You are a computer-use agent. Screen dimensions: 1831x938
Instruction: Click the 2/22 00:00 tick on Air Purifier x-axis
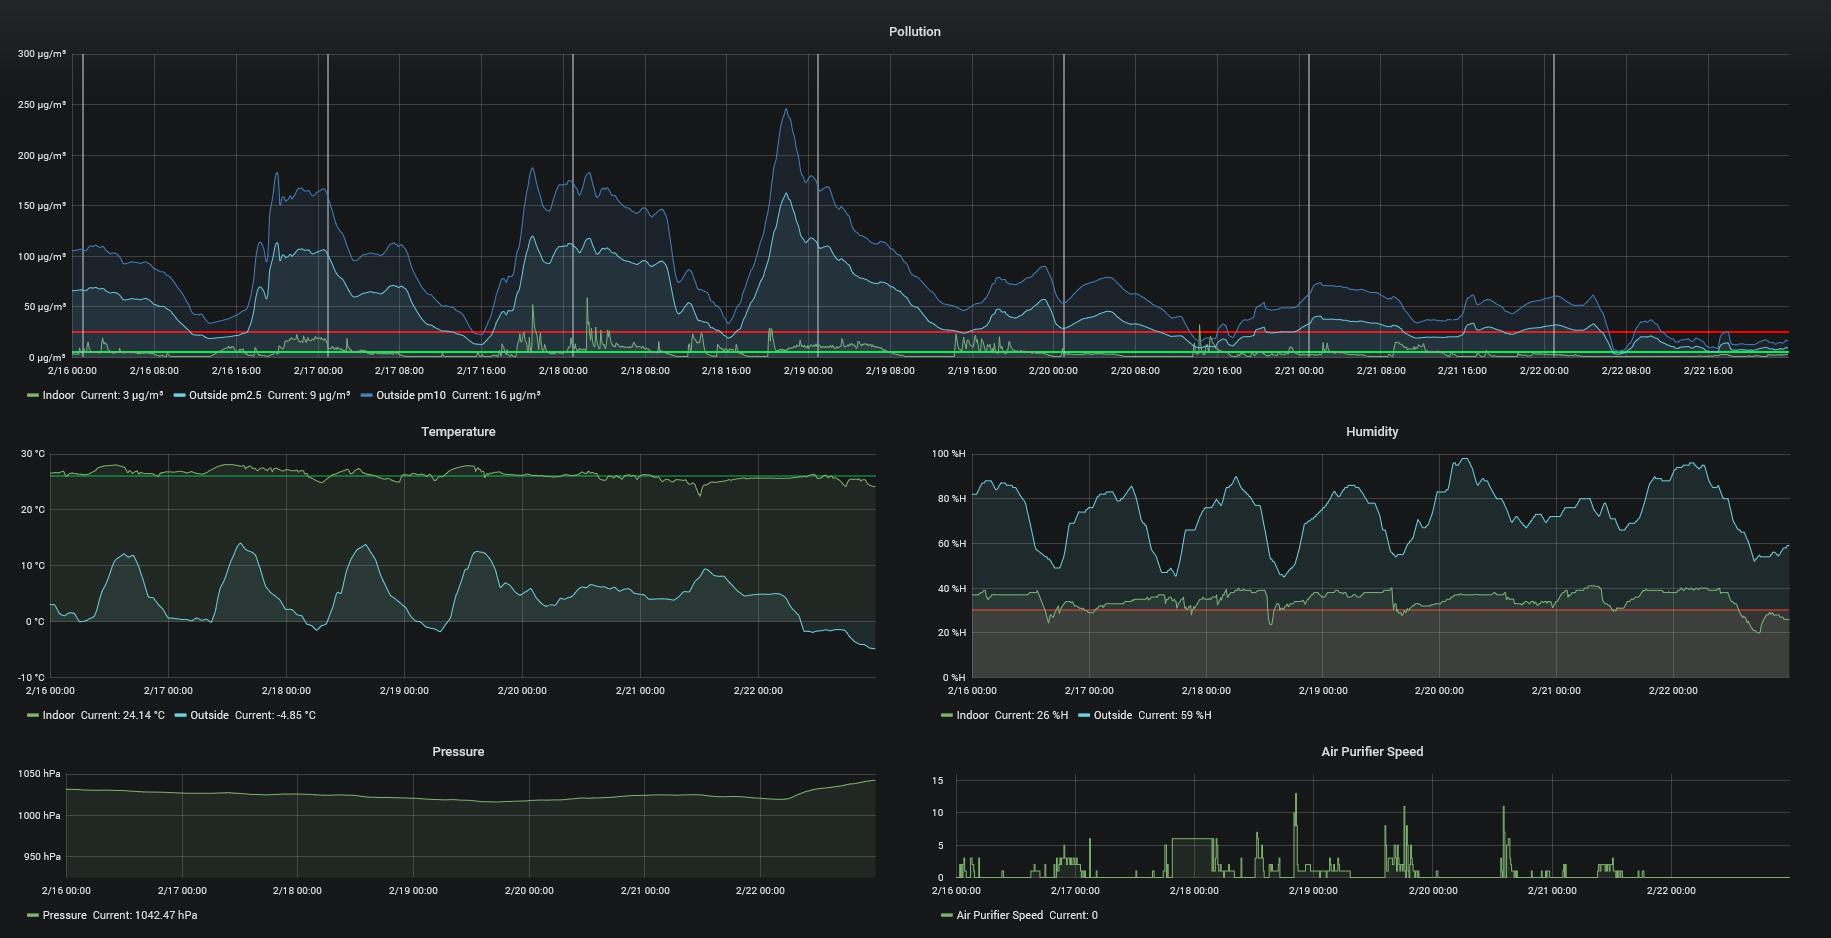(x=1671, y=891)
